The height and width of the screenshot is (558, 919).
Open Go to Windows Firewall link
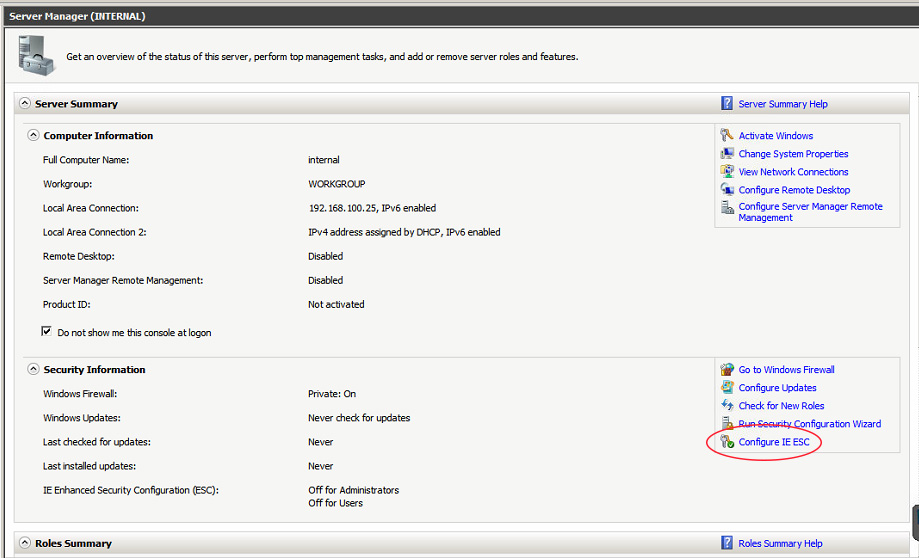pos(787,369)
